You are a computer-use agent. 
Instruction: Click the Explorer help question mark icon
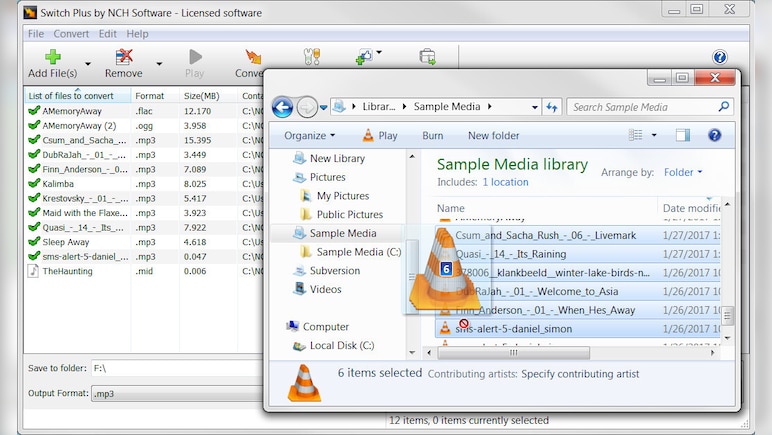[x=714, y=135]
